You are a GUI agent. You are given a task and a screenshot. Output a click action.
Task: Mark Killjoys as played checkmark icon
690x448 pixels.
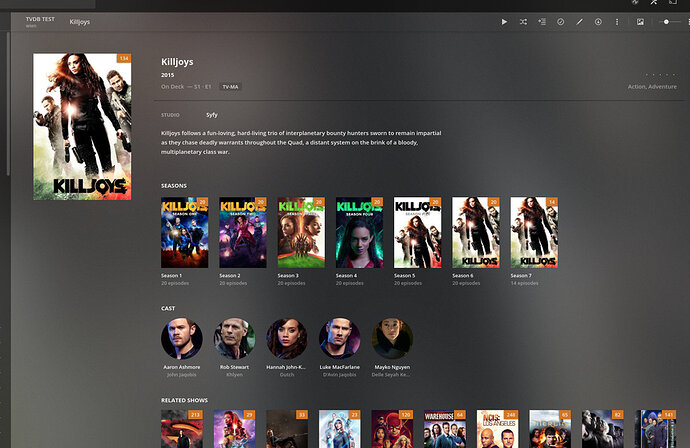tap(561, 22)
